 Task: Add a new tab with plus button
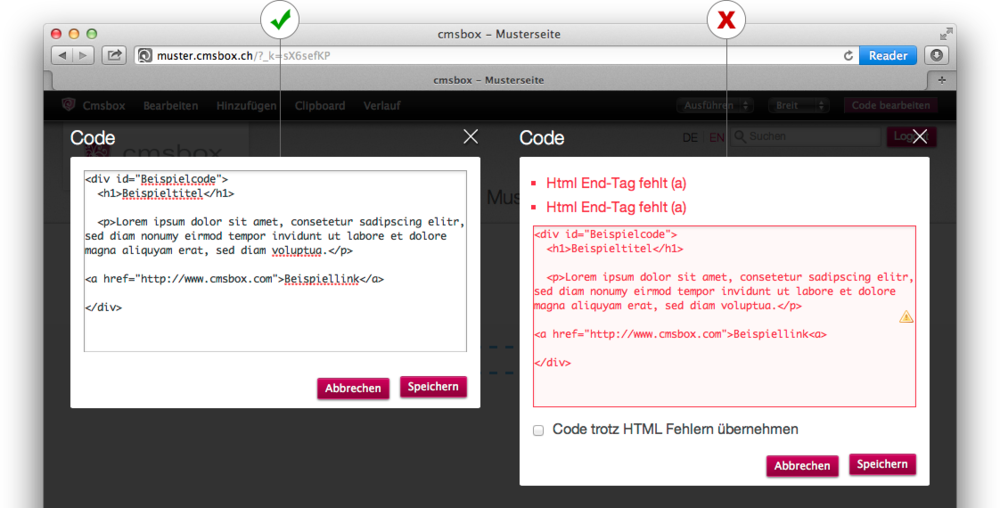[941, 80]
